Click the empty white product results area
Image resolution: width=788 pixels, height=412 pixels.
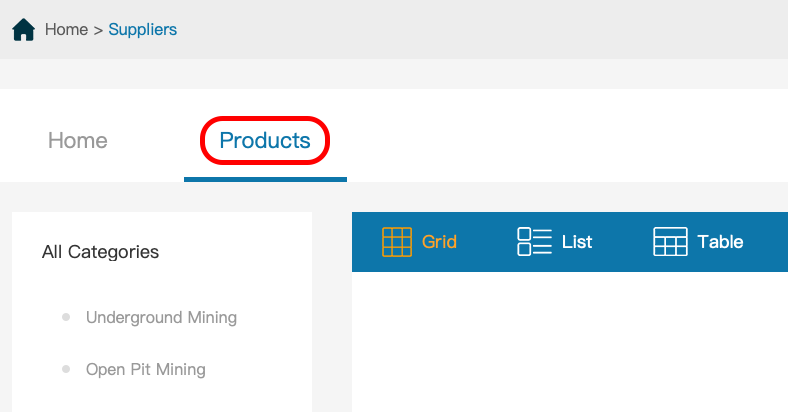570,342
